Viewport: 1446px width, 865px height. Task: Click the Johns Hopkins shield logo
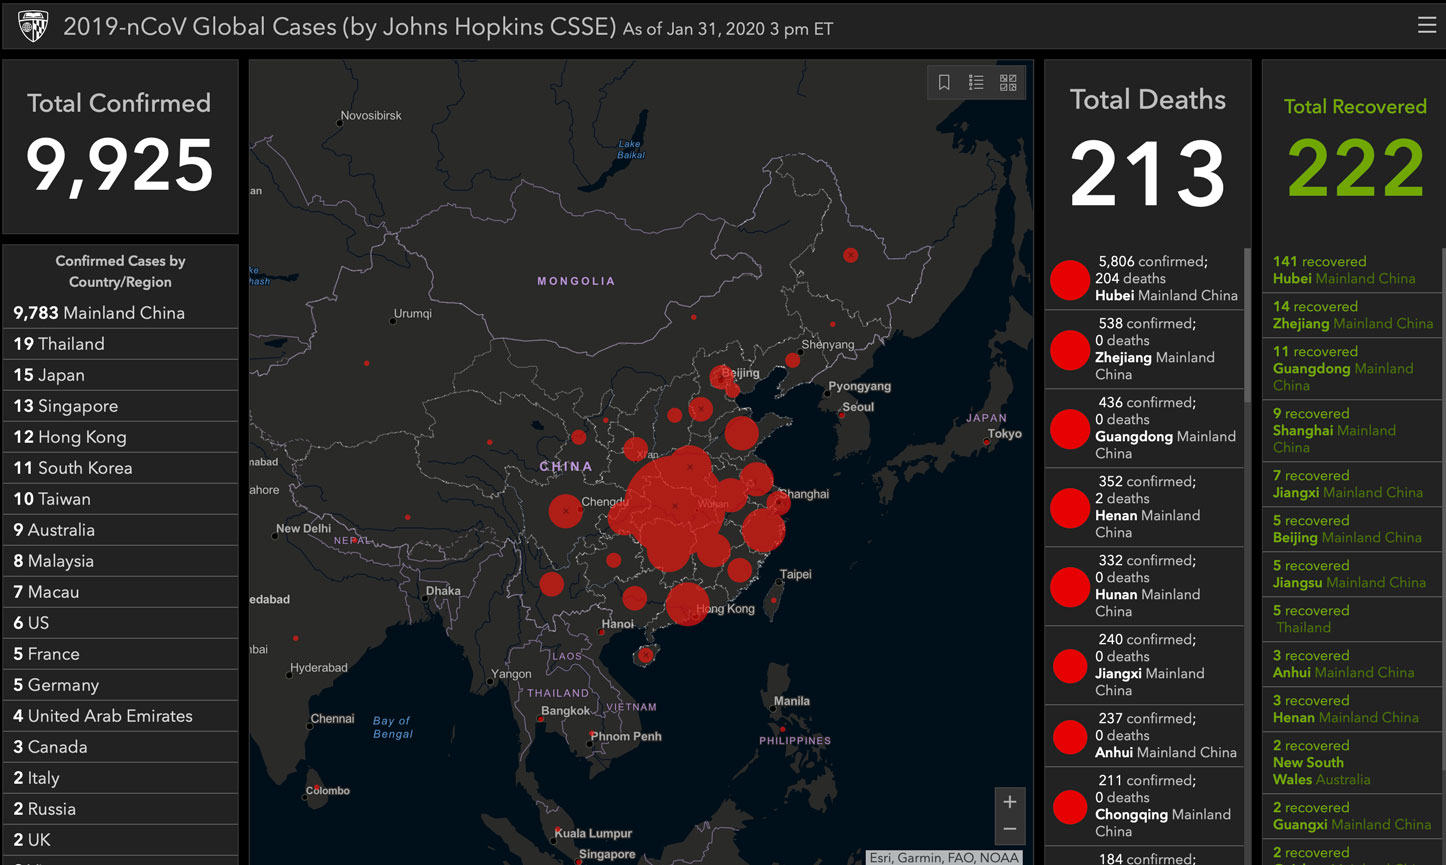(x=33, y=26)
